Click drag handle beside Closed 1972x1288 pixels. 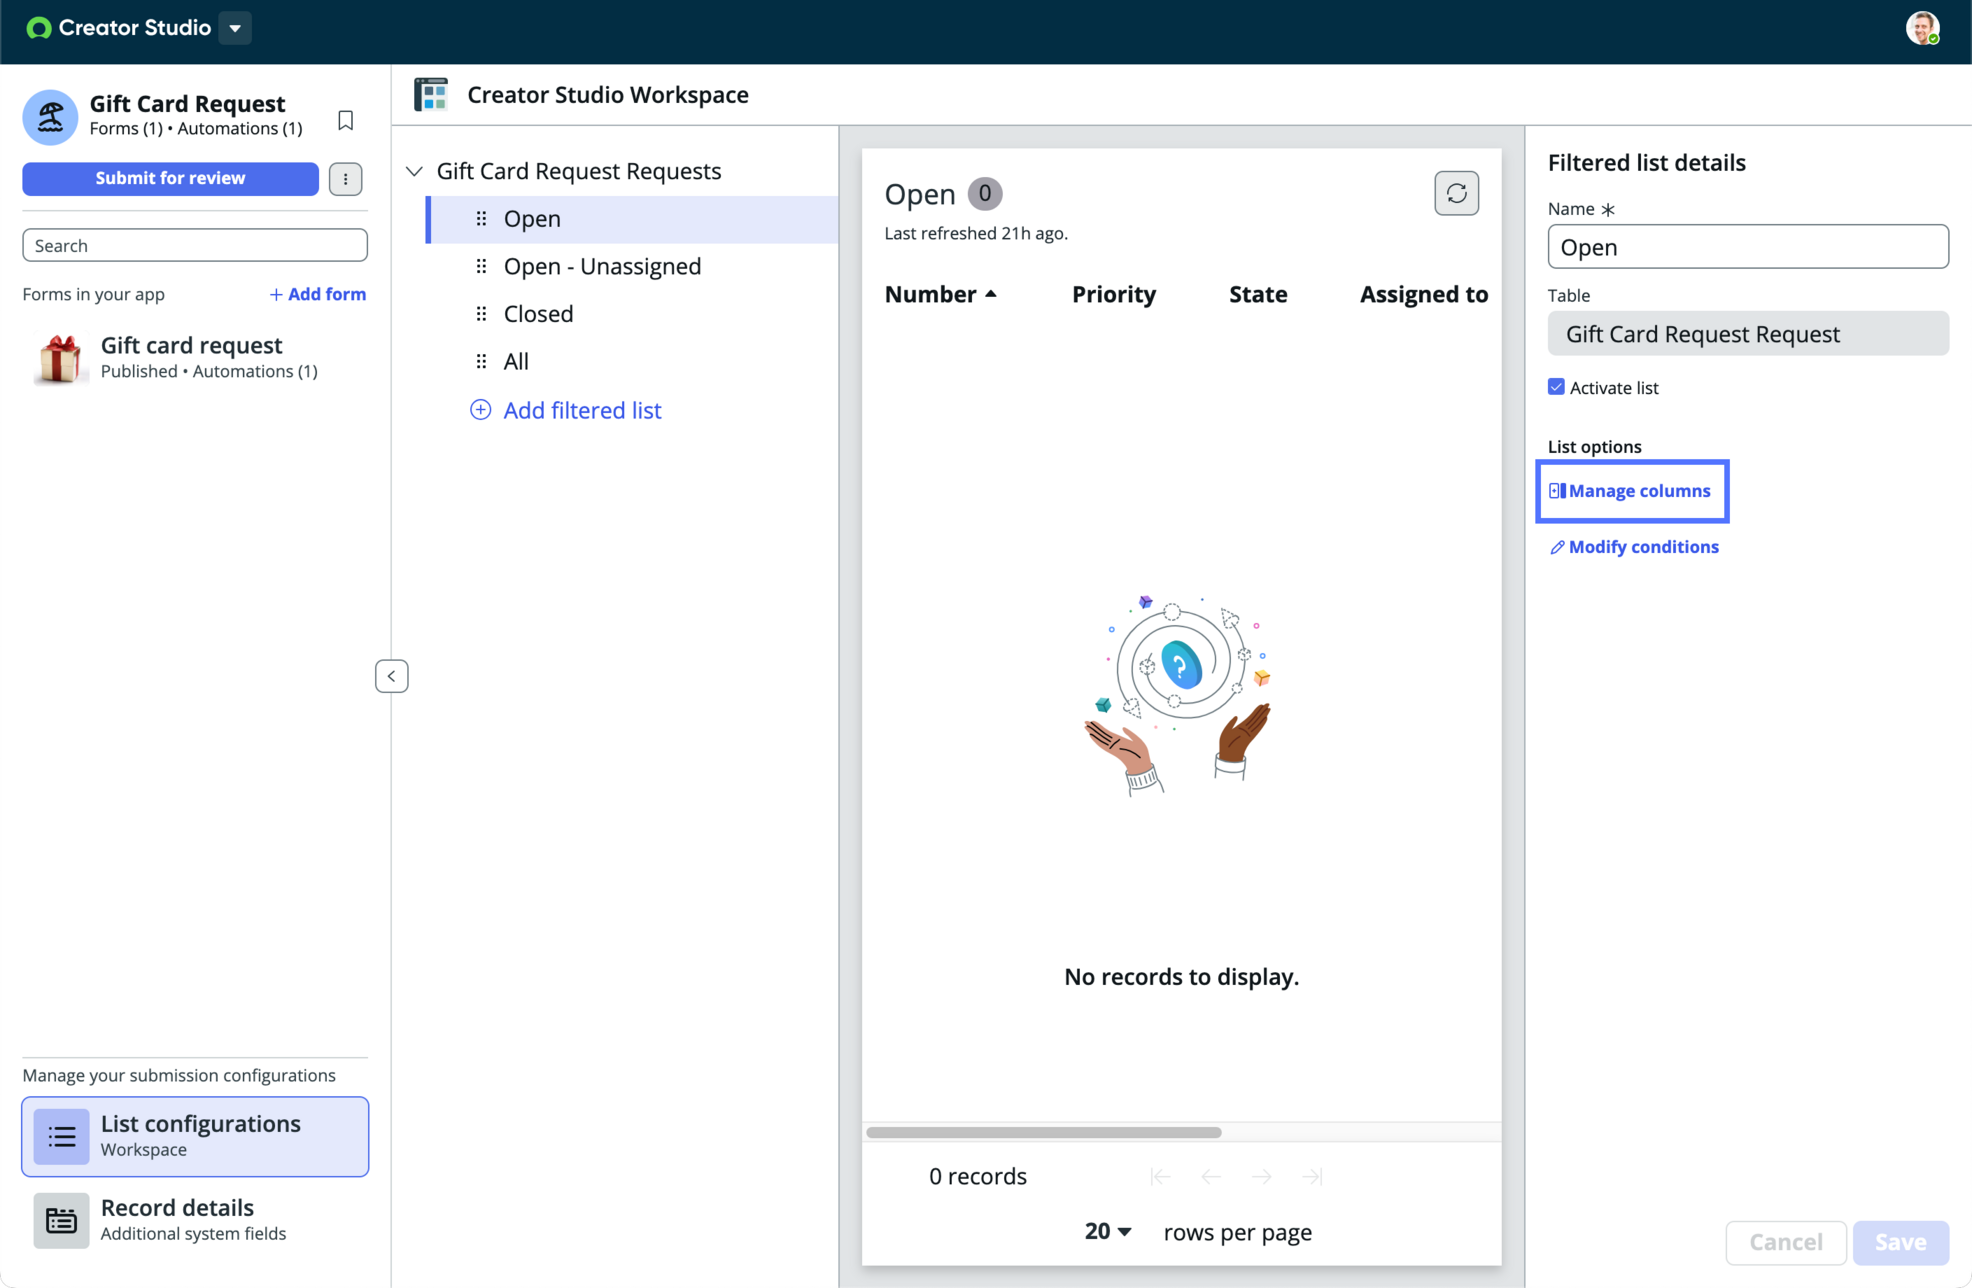click(x=481, y=314)
